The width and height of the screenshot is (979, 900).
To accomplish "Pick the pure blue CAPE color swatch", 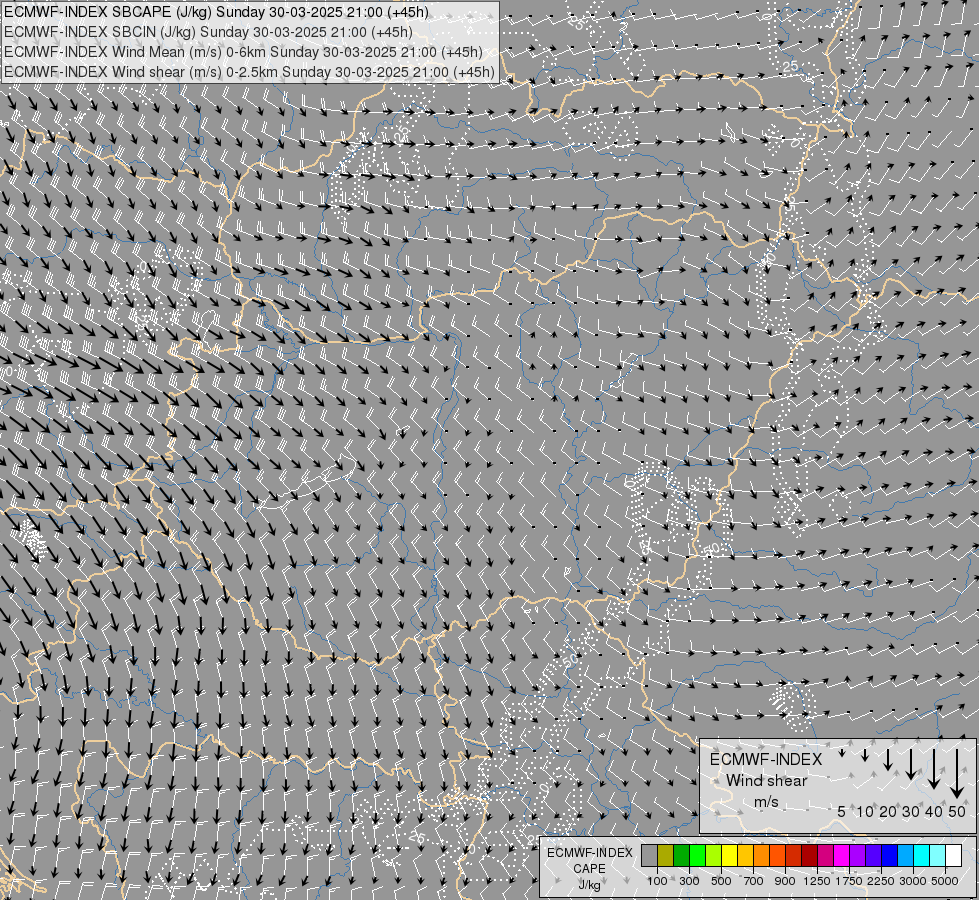I will pyautogui.click(x=890, y=856).
